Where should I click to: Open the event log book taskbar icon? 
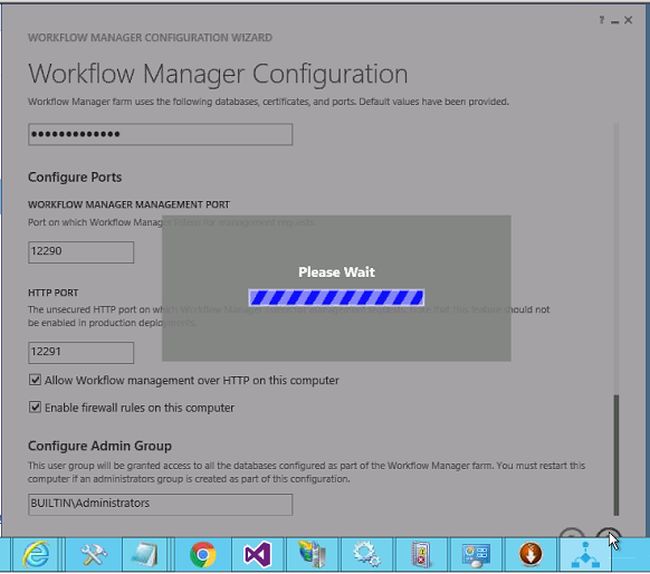click(421, 554)
